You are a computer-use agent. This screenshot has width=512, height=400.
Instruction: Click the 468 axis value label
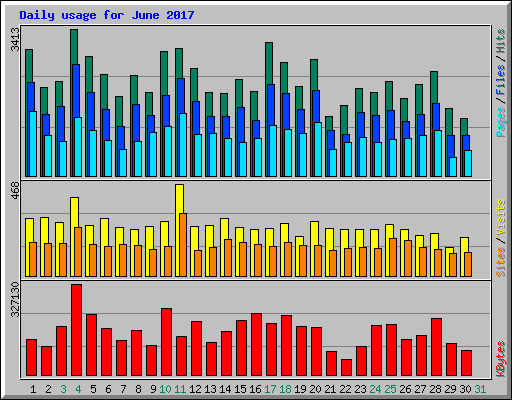click(x=15, y=191)
